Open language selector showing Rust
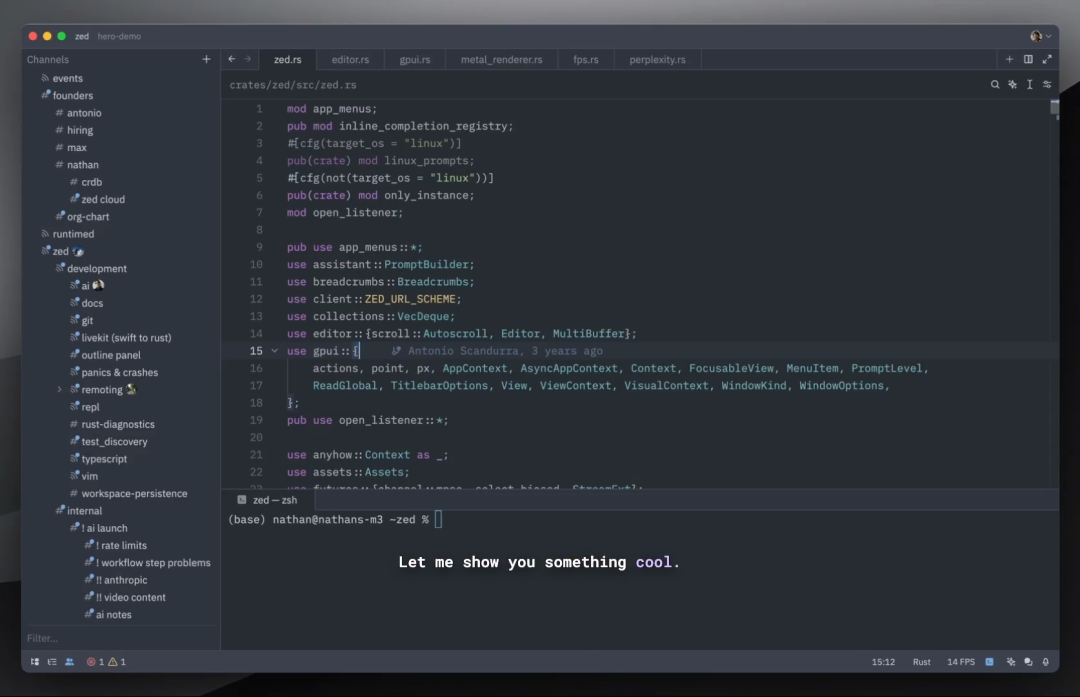The height and width of the screenshot is (697, 1080). [922, 662]
